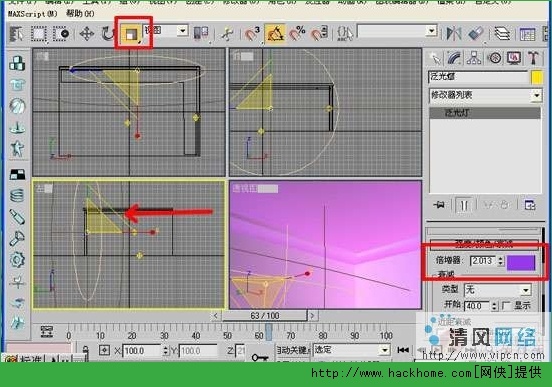
Task: Toggle the Angle Snap icon
Action: [275, 34]
